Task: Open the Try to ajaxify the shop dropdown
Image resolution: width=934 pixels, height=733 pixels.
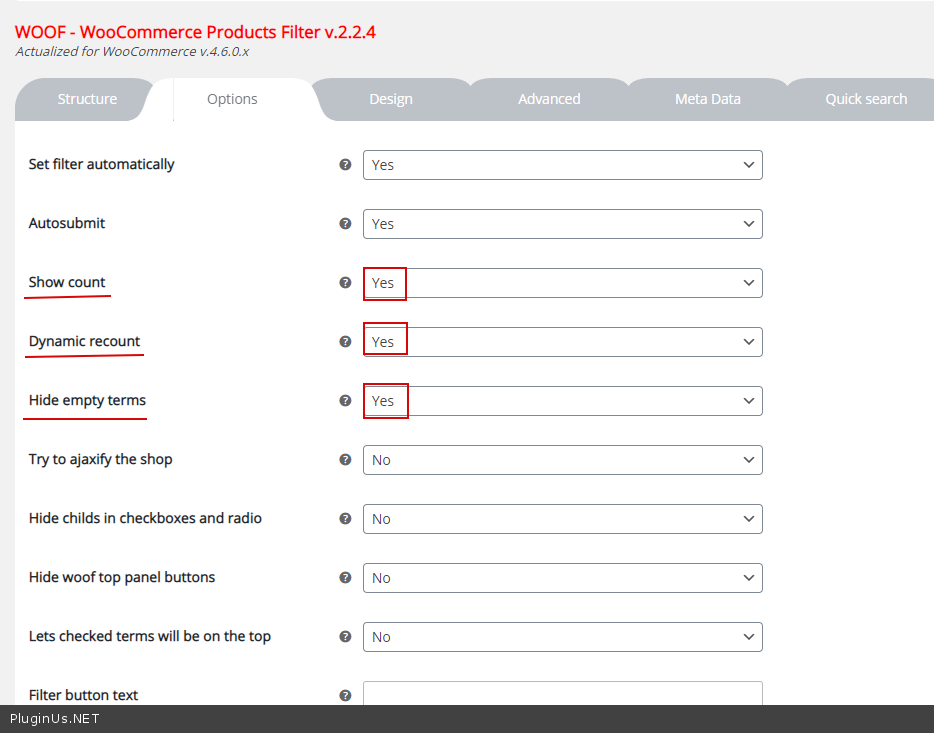Action: click(562, 460)
